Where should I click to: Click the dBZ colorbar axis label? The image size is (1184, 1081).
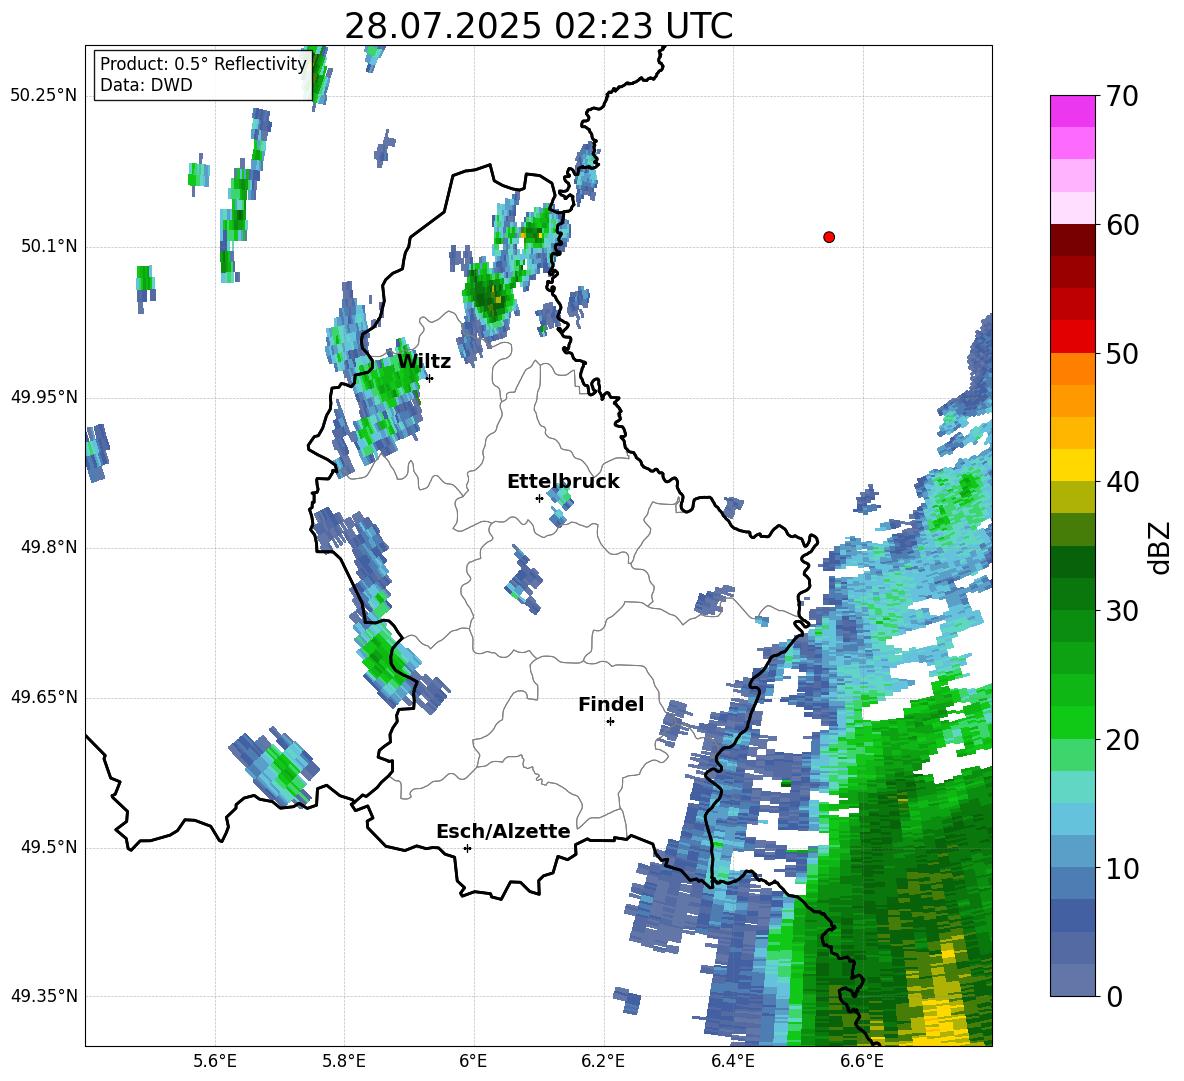(x=1161, y=547)
